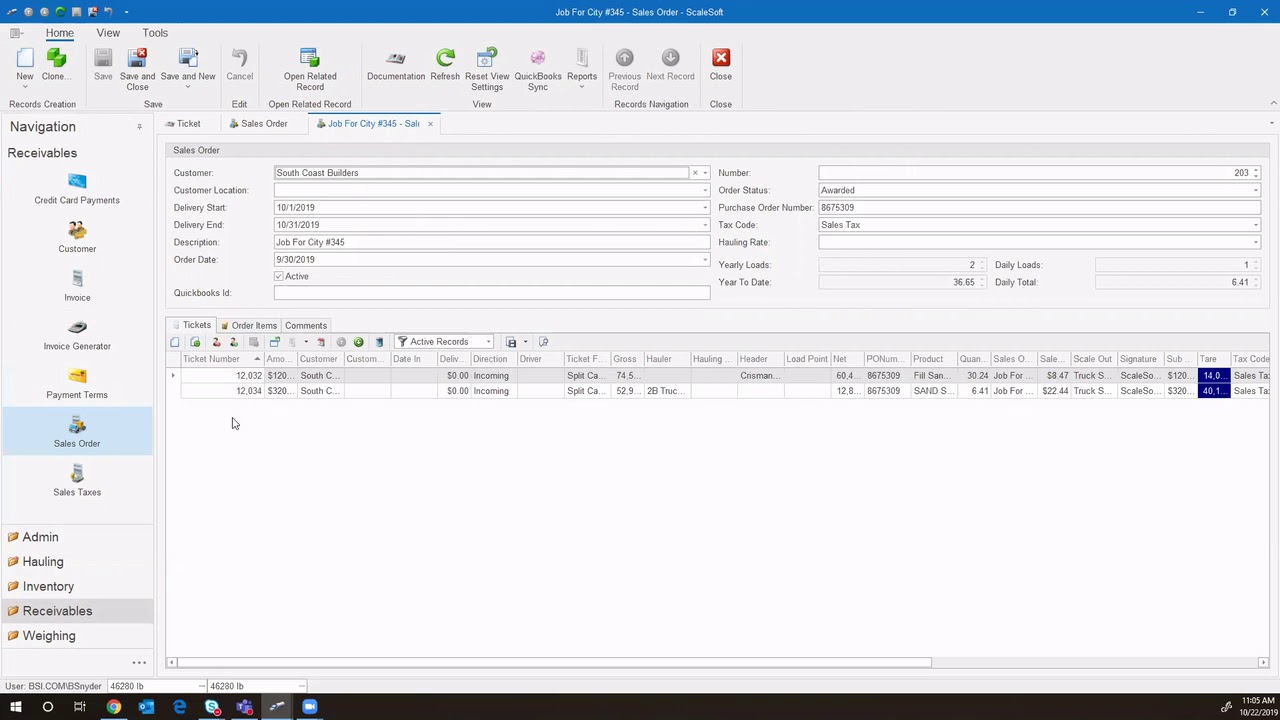Click the Save and Close ribbon button
The height and width of the screenshot is (720, 1280).
(138, 69)
